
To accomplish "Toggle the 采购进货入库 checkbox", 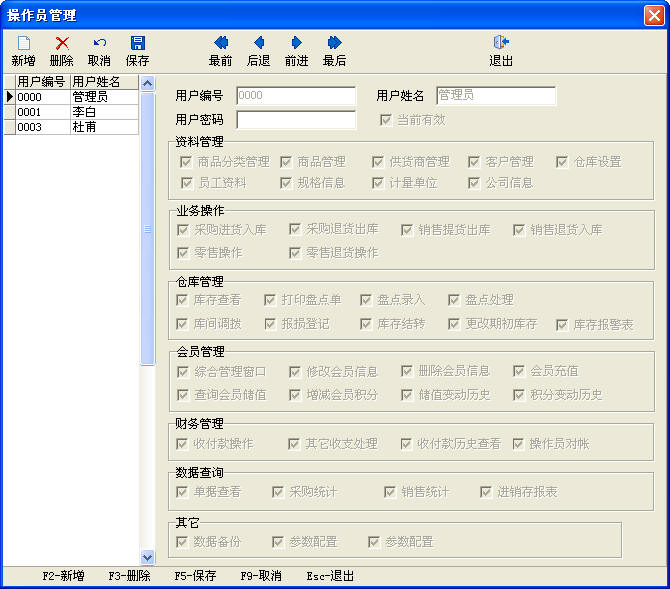I will tap(183, 230).
